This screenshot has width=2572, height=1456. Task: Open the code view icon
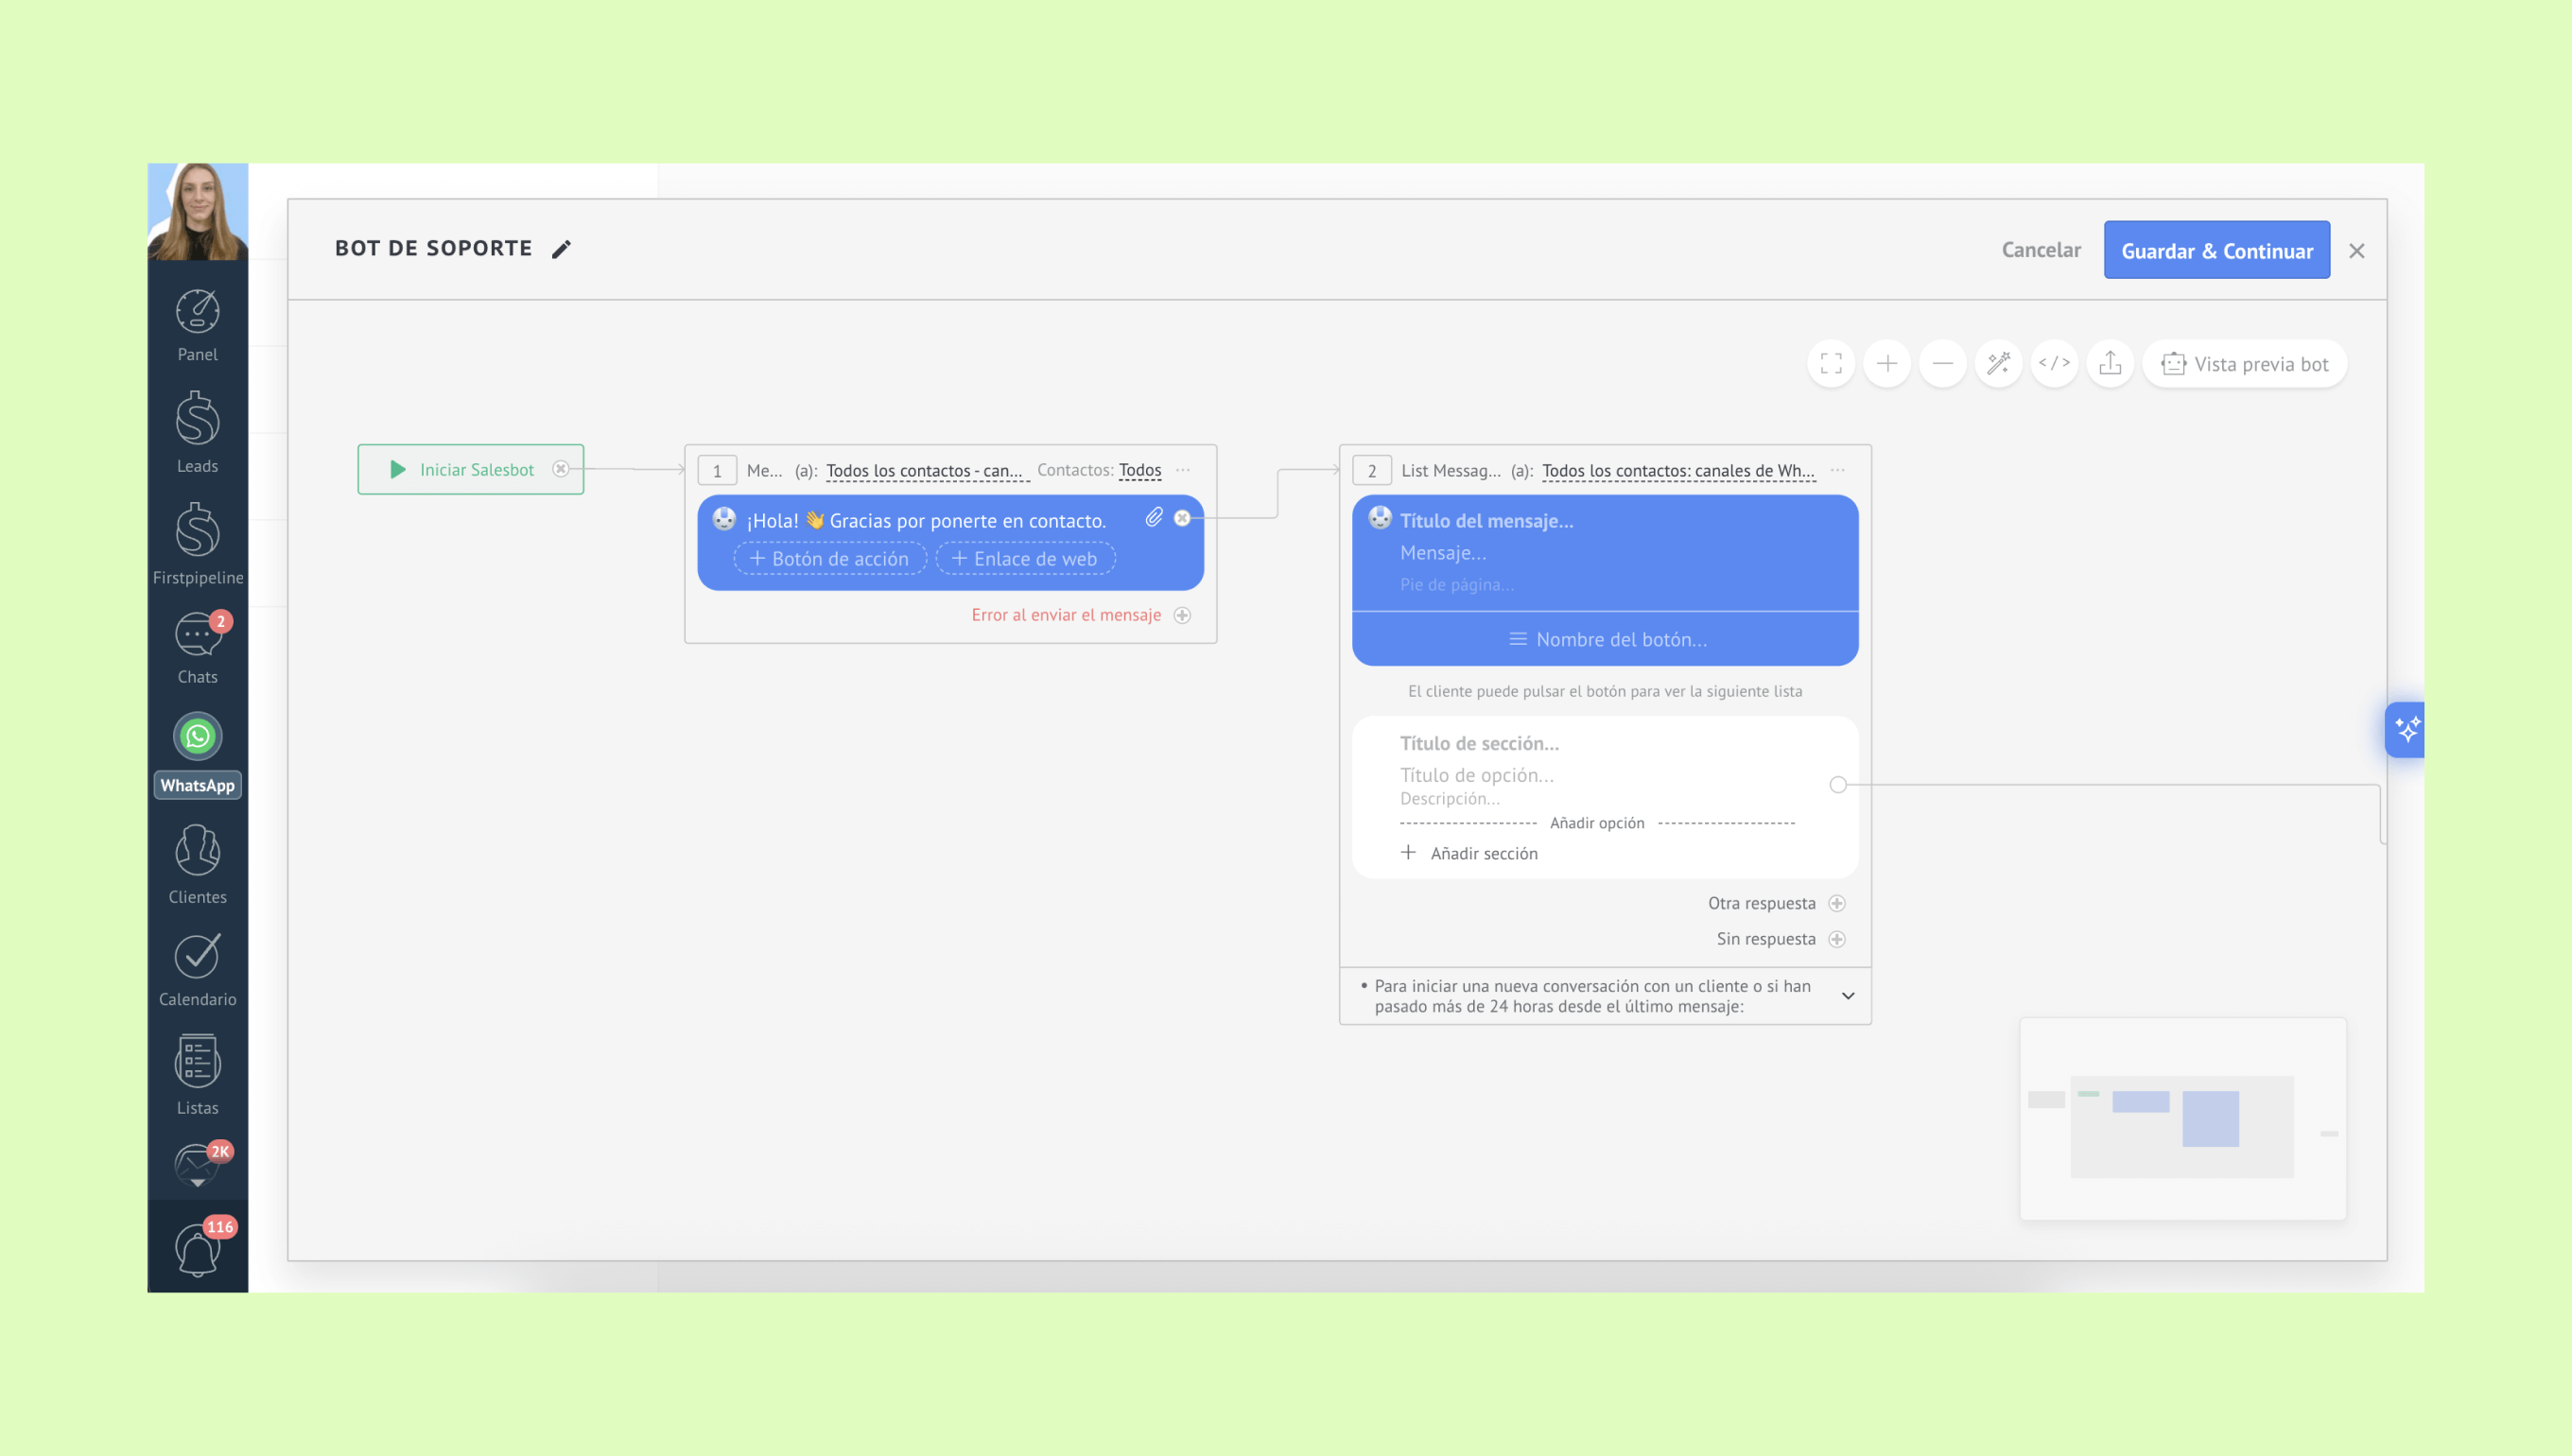[2054, 363]
